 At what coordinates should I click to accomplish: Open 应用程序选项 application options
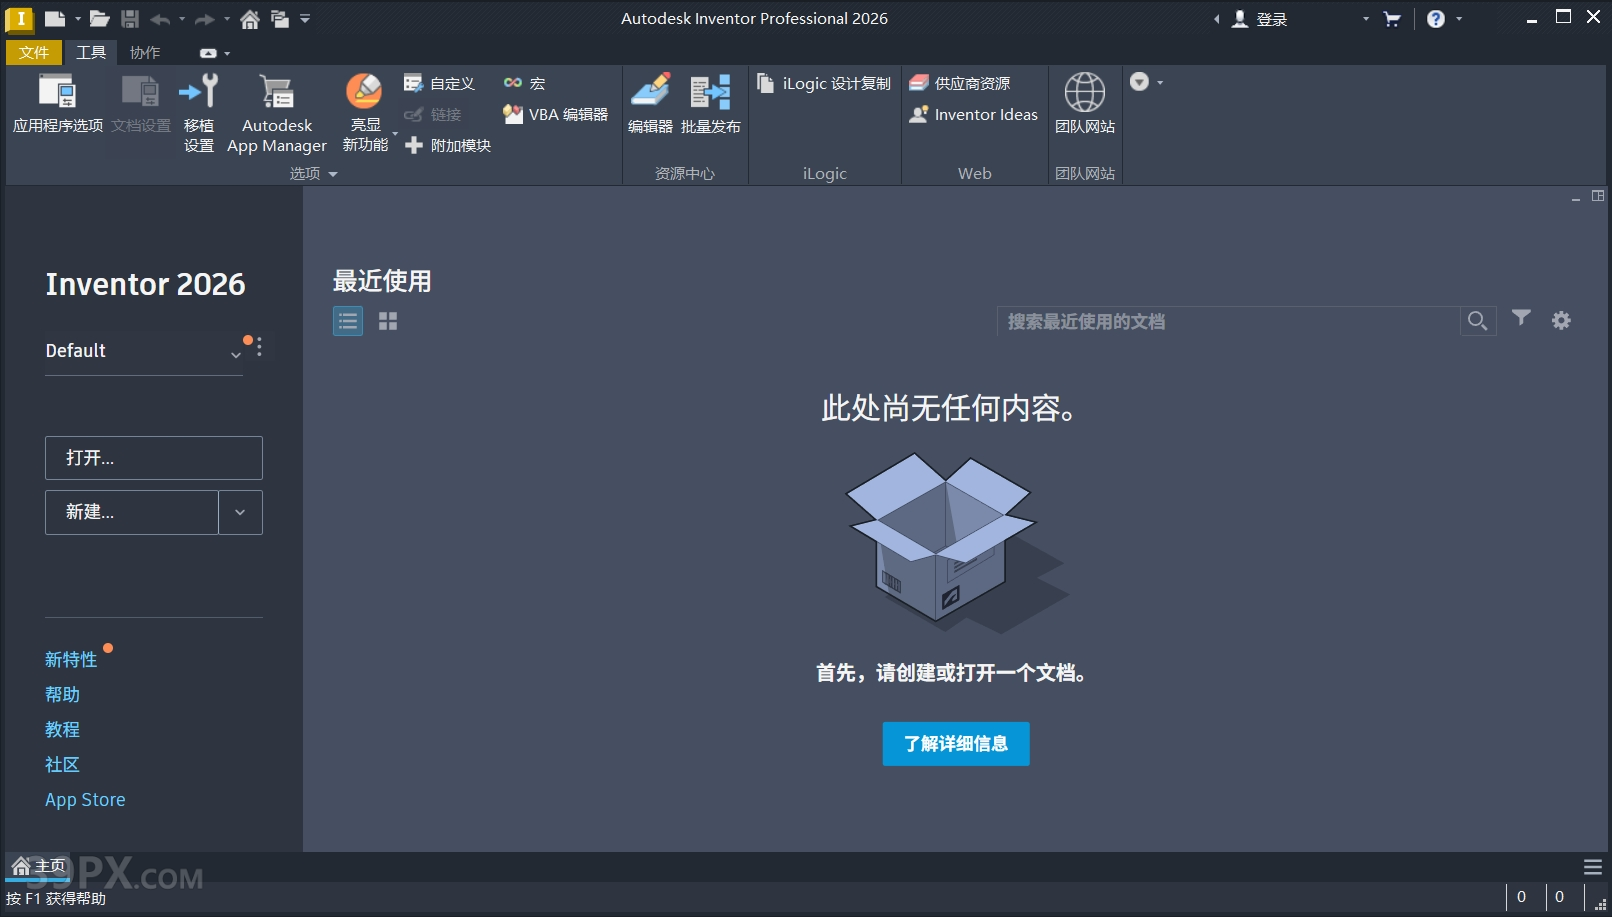point(57,103)
